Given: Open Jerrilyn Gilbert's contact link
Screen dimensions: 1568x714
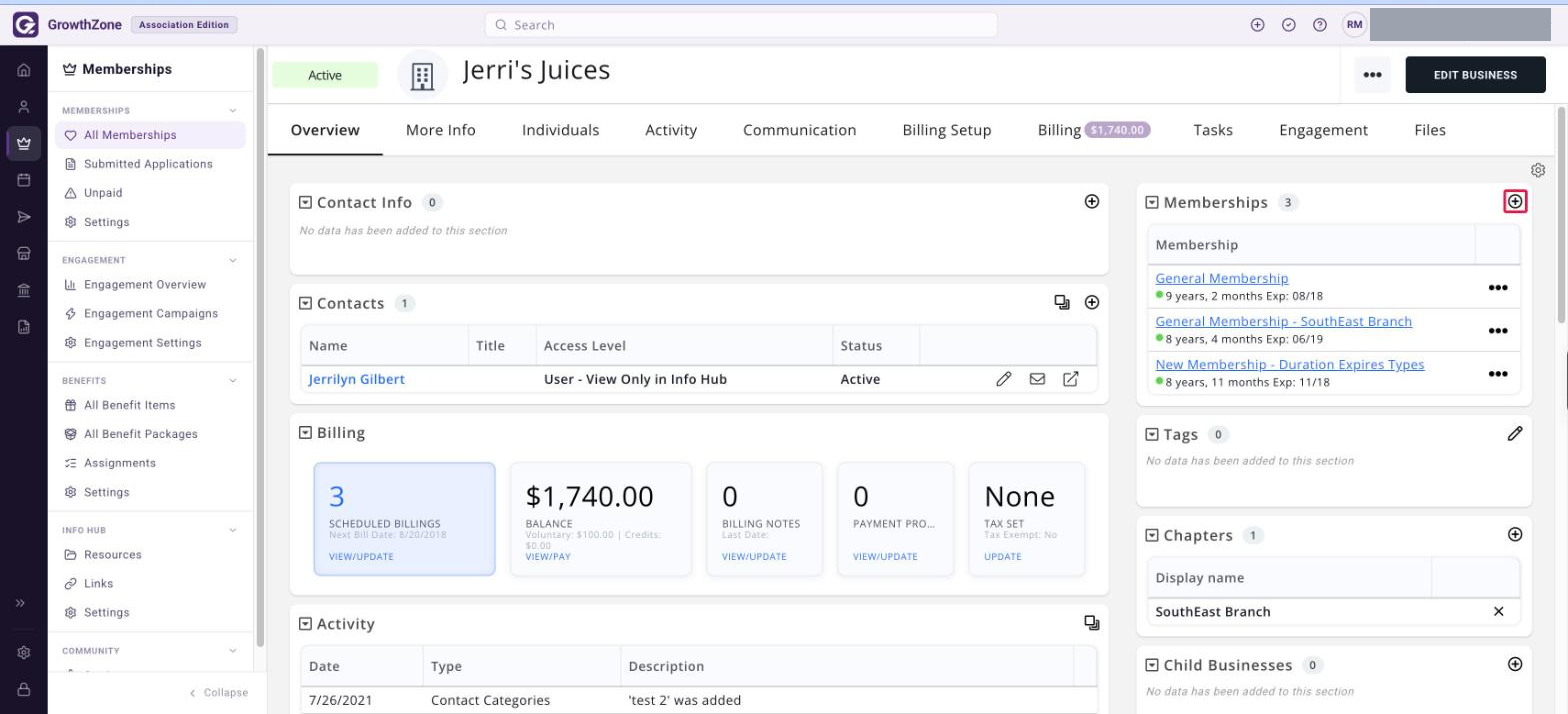Looking at the screenshot, I should click(357, 379).
